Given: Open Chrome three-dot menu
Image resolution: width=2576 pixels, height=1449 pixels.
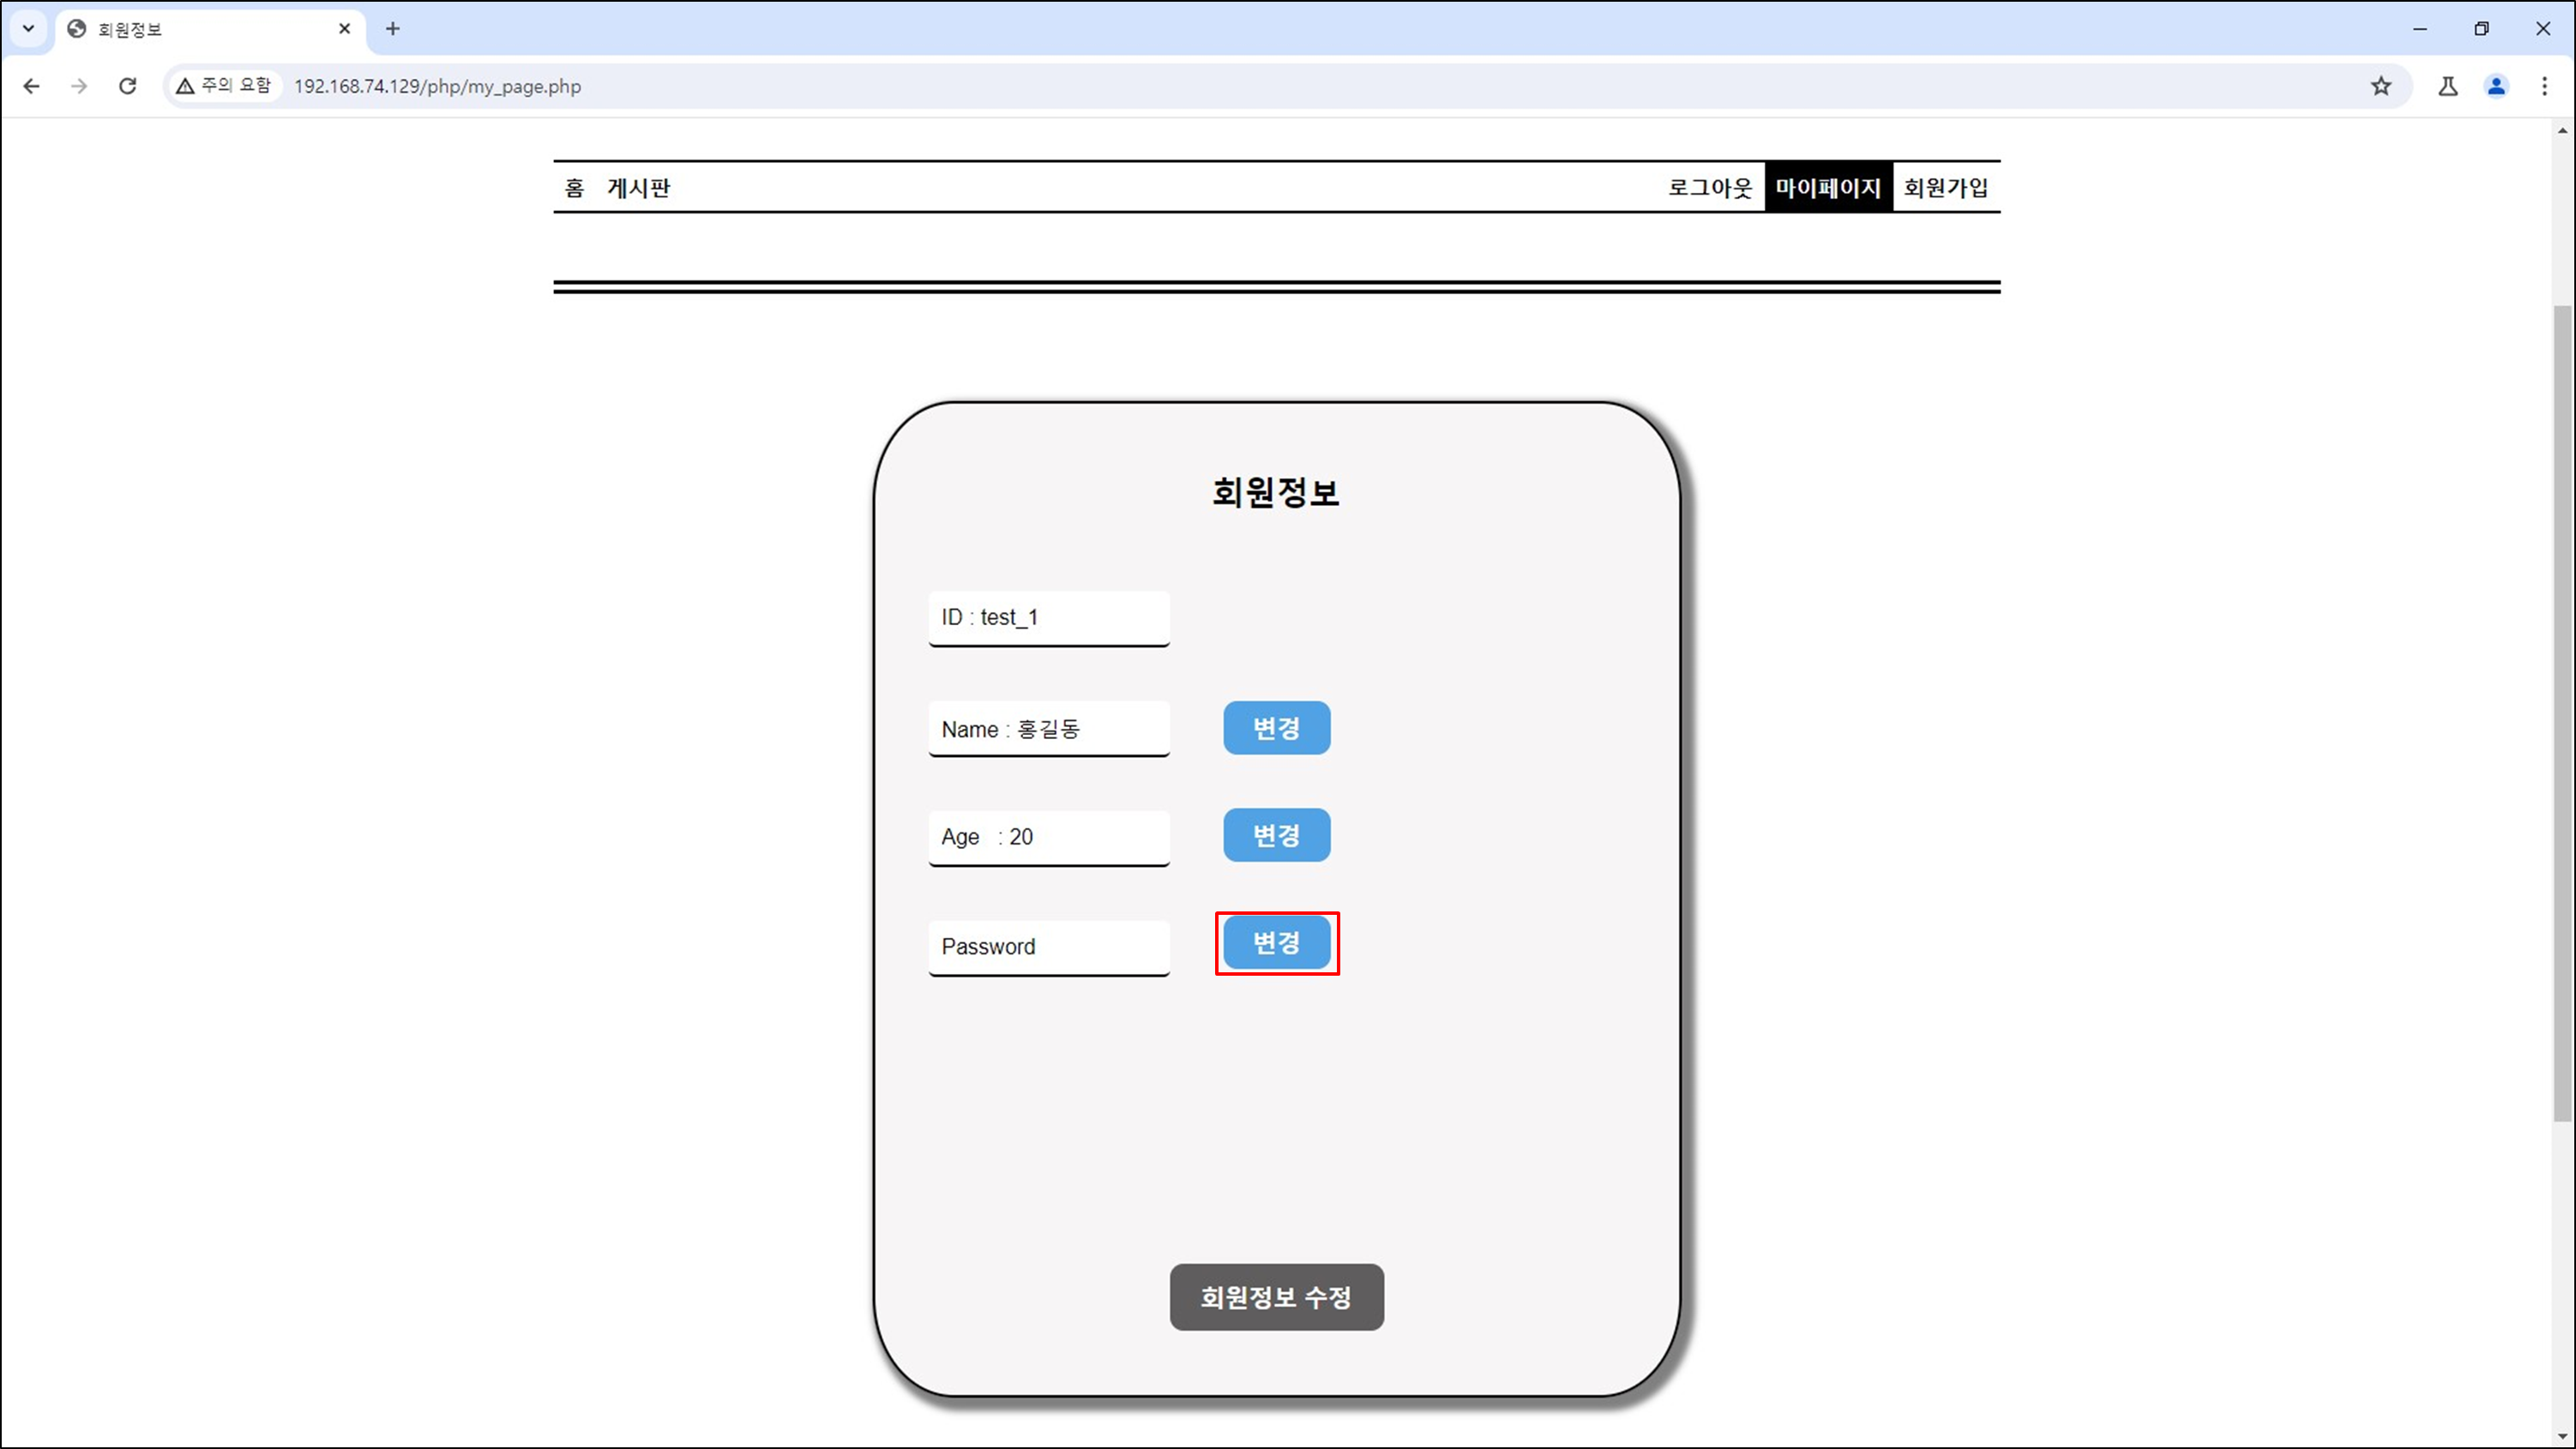Looking at the screenshot, I should pos(2545,86).
